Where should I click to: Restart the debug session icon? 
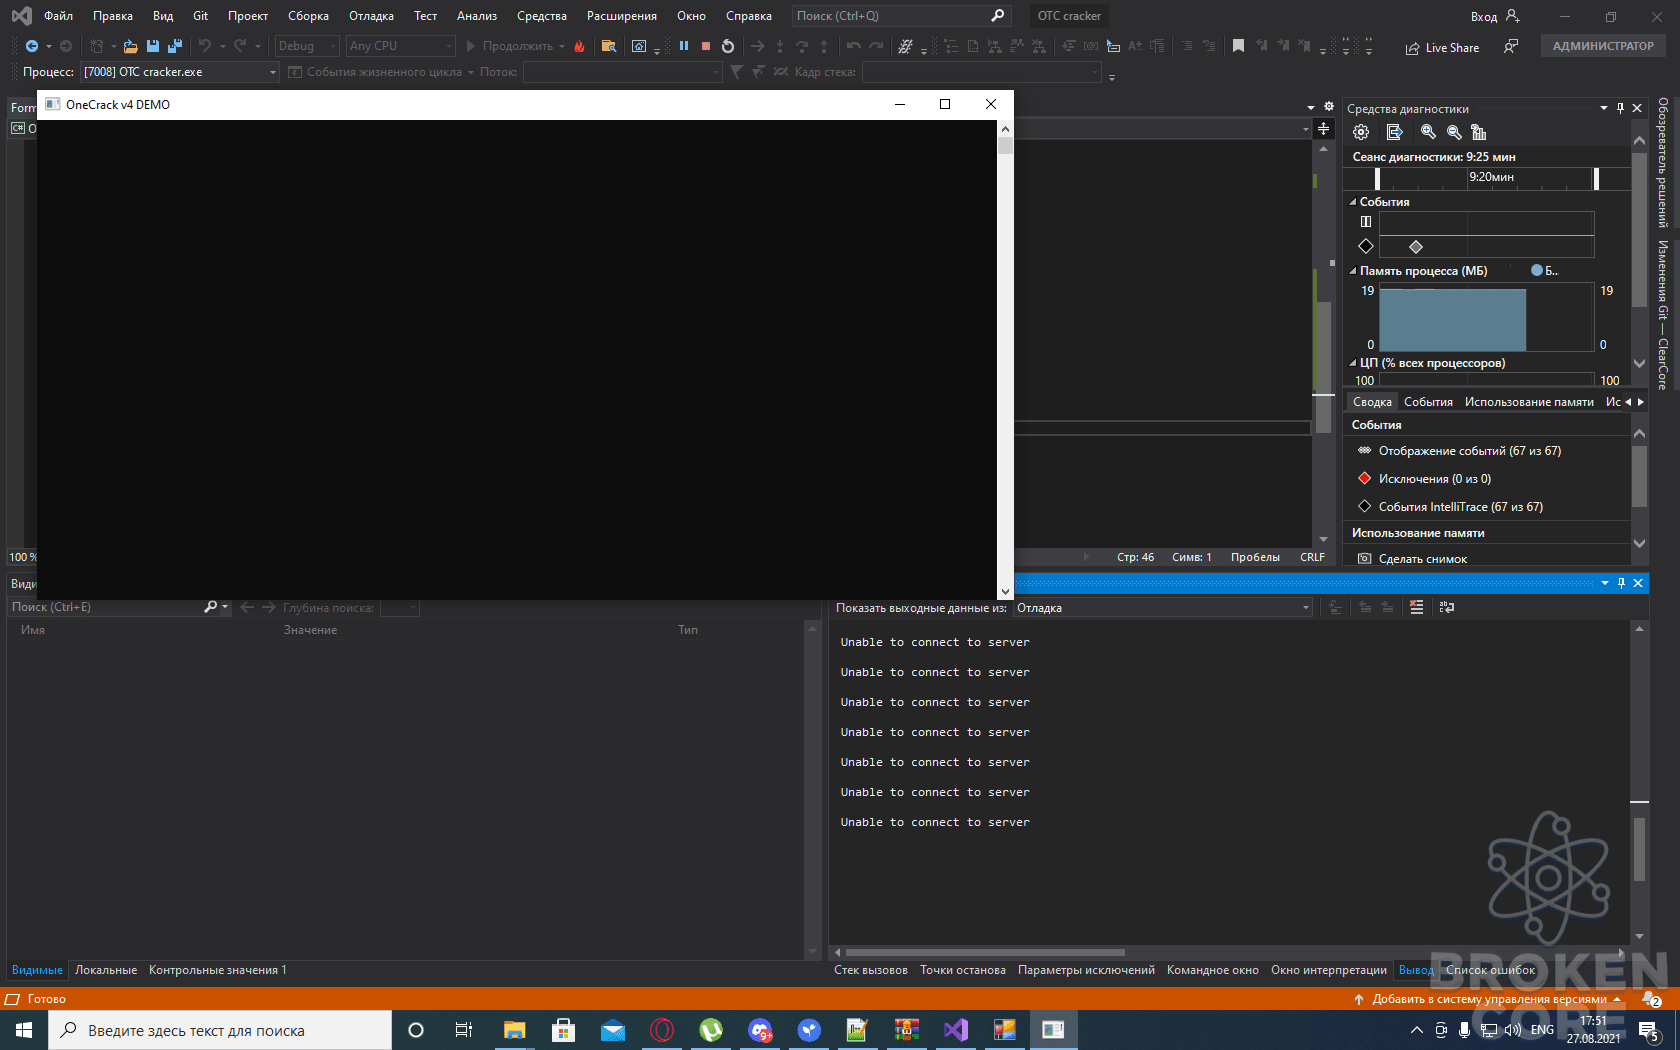728,46
